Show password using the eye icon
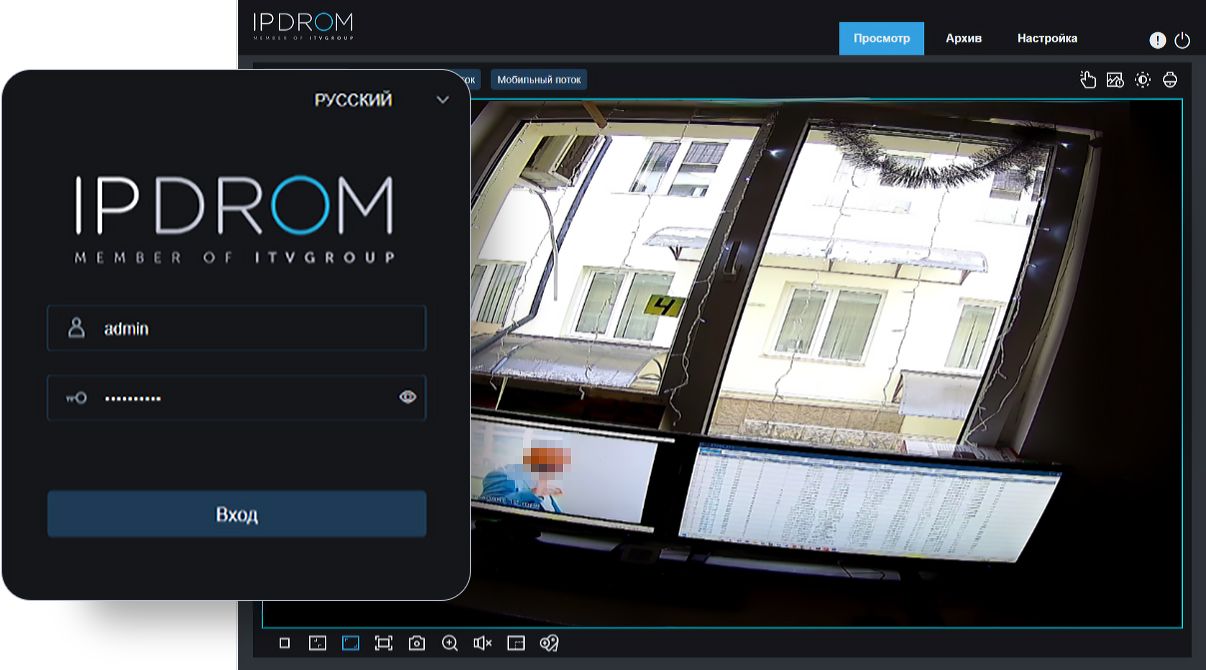The image size is (1206, 670). [407, 397]
